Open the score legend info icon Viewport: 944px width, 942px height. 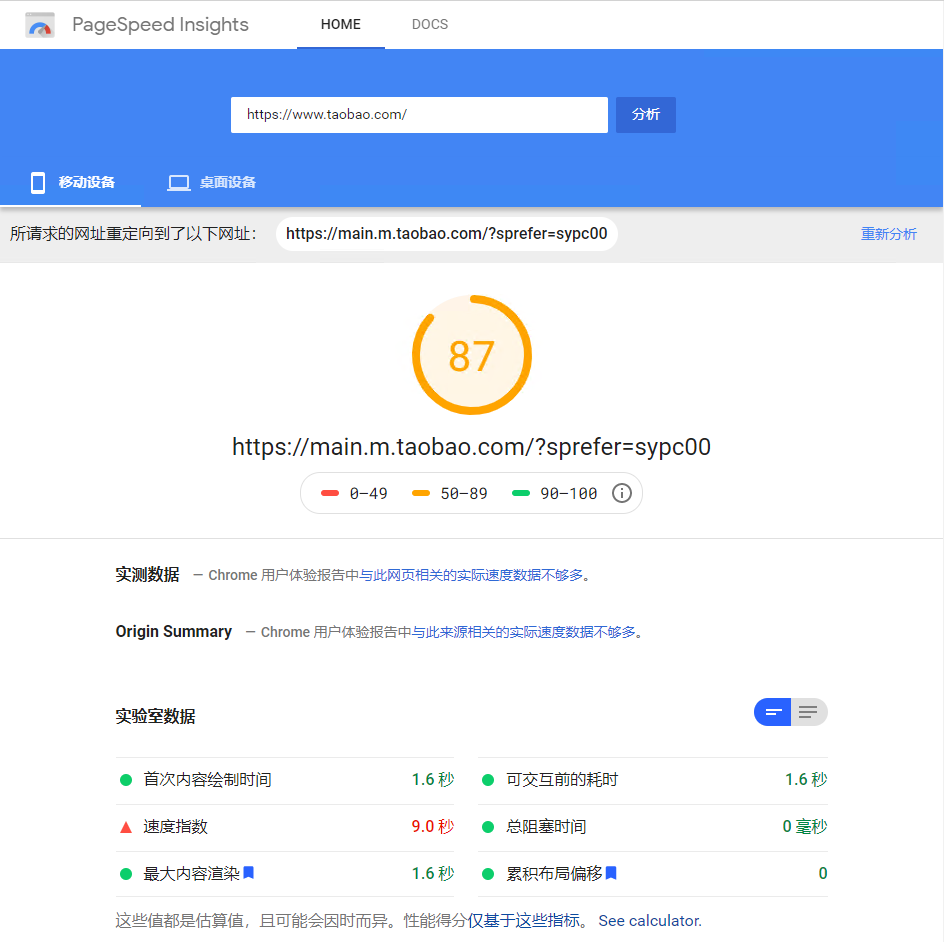click(621, 493)
